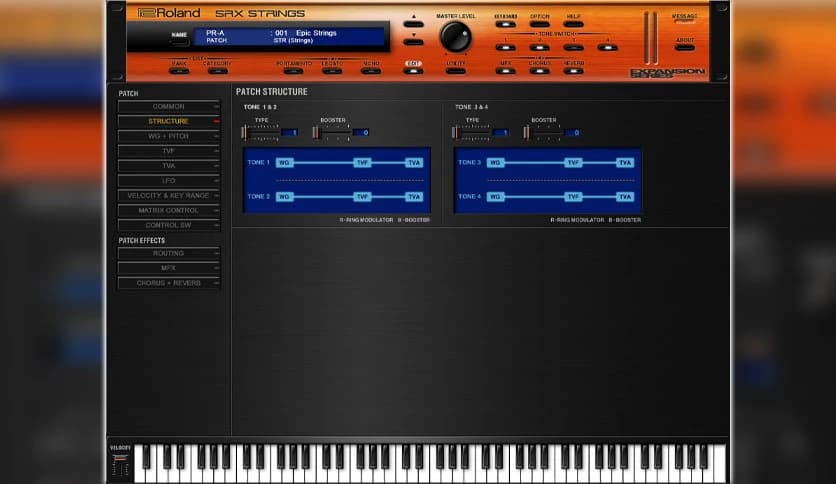Toggle the KEYBOARD button
This screenshot has height=484, width=836.
(505, 24)
